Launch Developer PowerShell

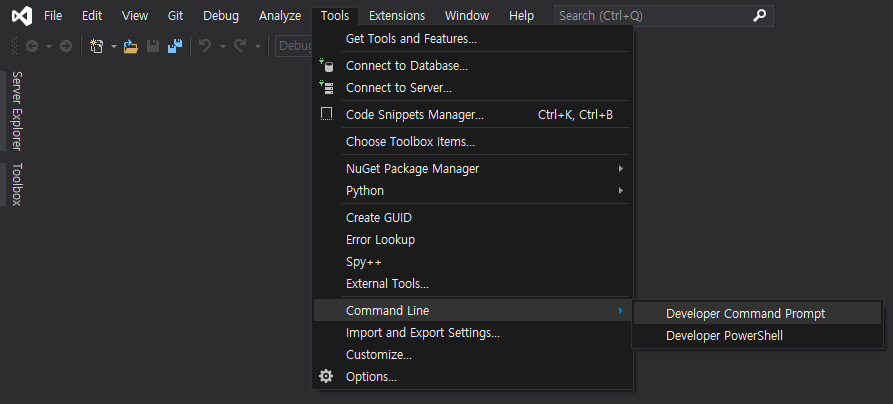tap(757, 336)
